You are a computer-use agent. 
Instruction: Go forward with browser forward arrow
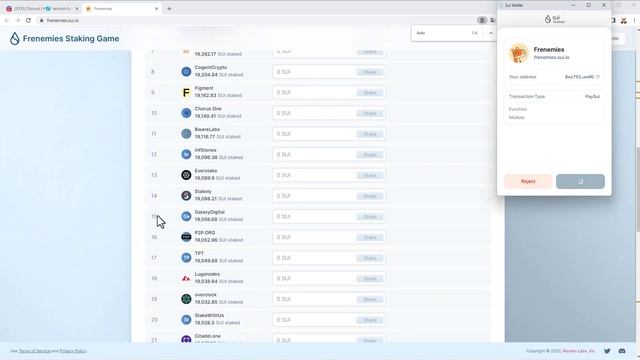(18, 20)
